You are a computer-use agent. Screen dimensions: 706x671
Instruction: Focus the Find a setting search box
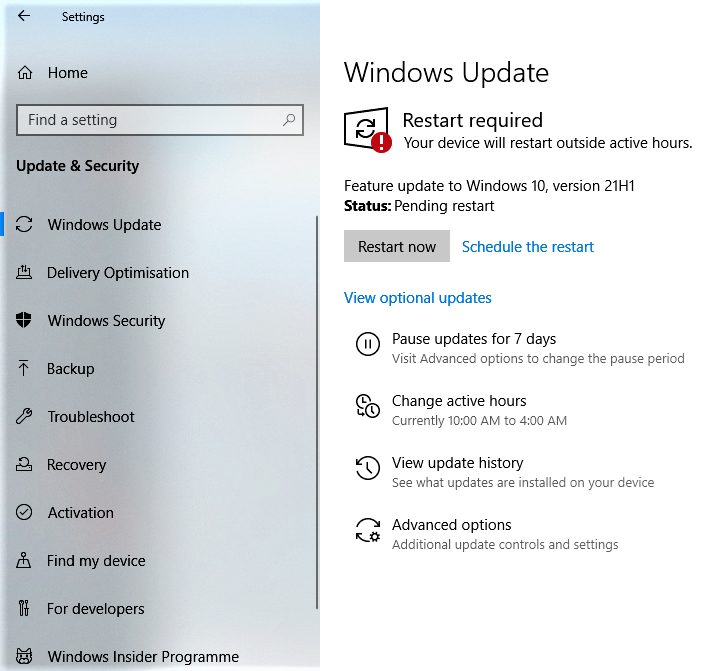pos(160,120)
